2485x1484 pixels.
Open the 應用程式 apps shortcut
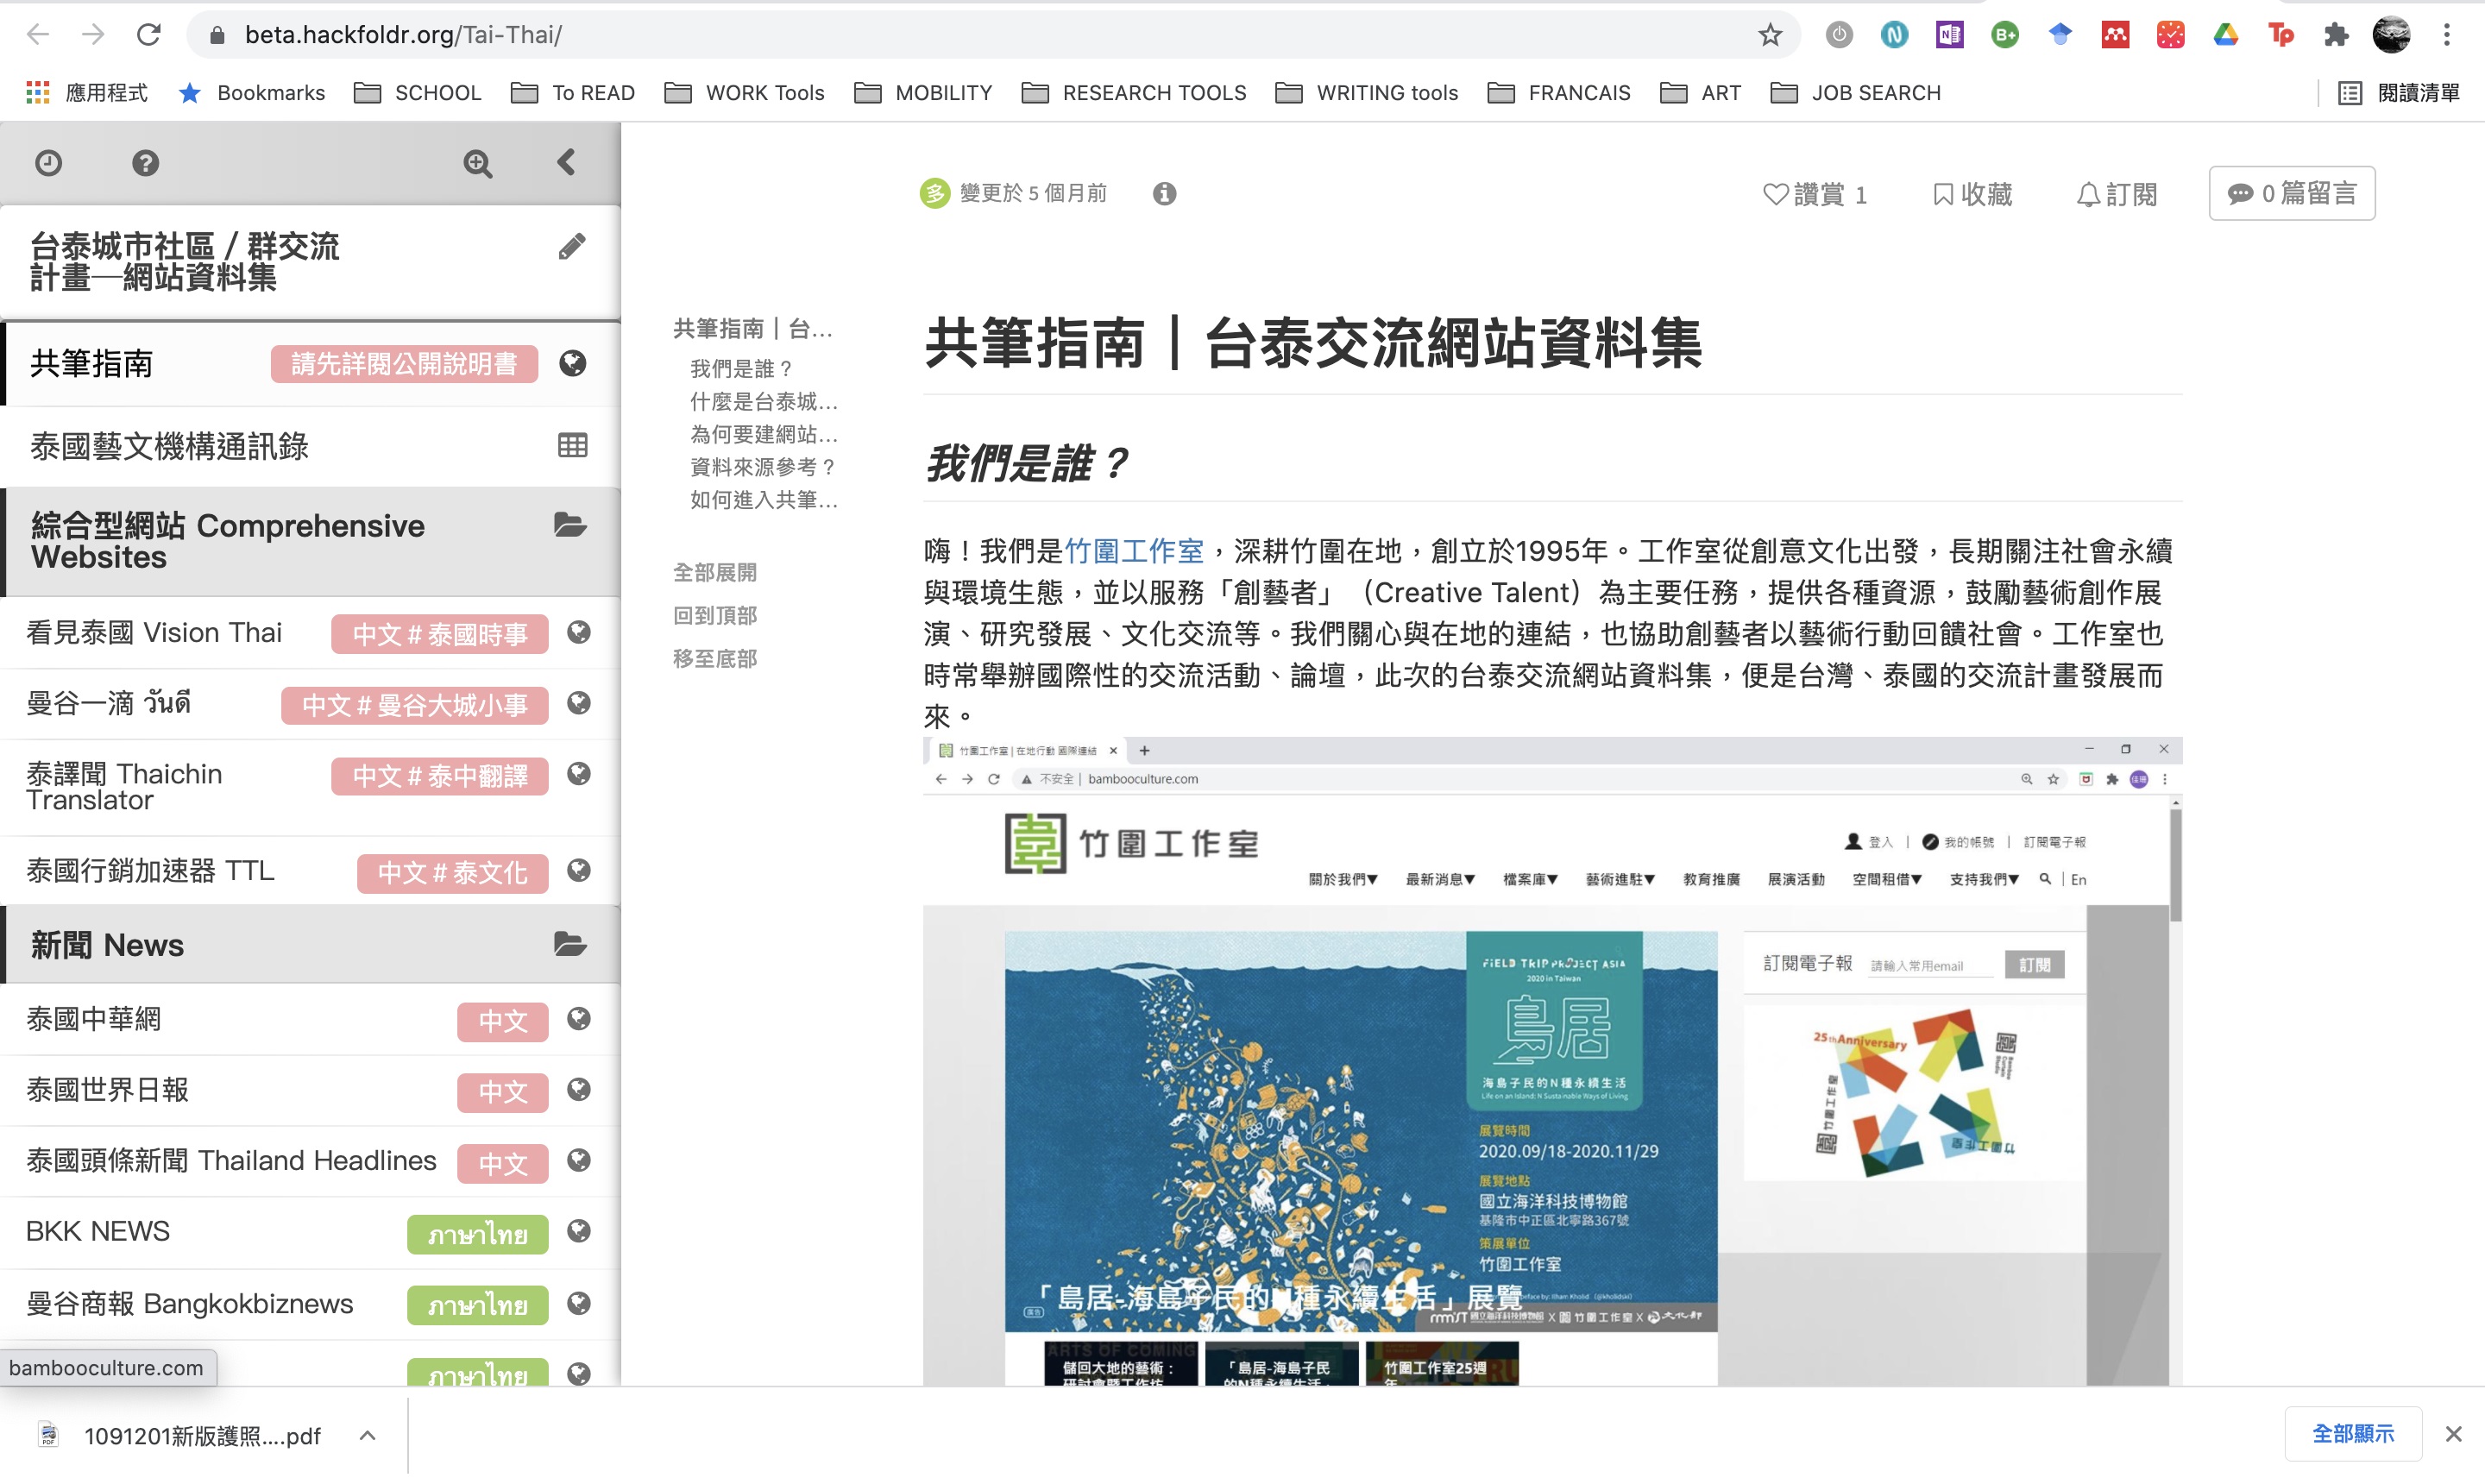point(87,93)
